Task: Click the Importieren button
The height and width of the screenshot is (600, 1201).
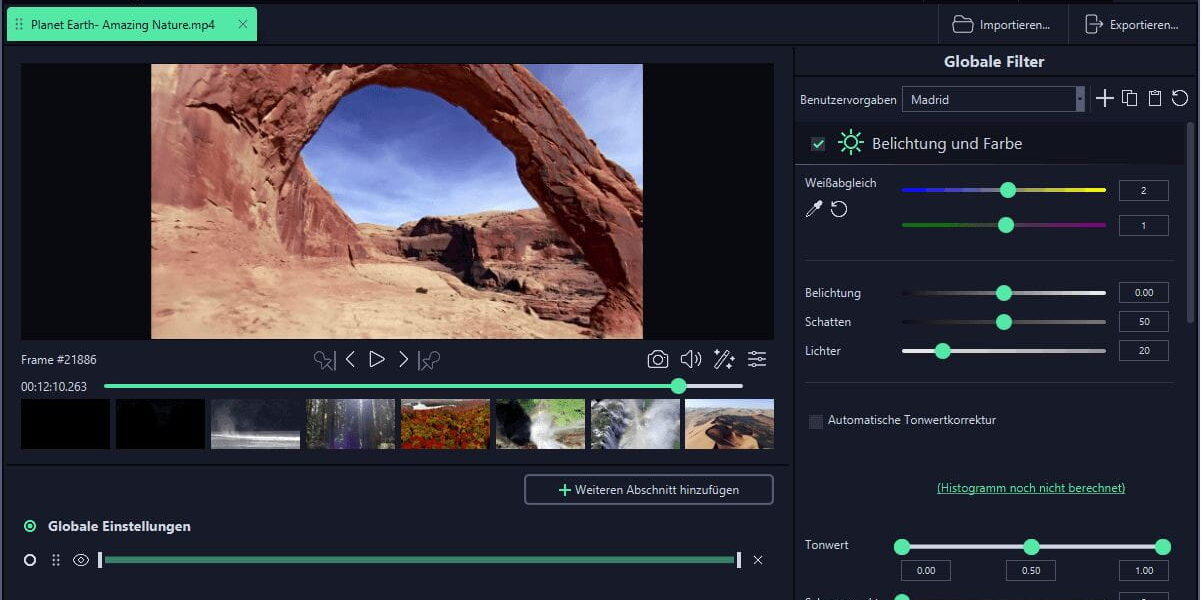Action: 1001,24
